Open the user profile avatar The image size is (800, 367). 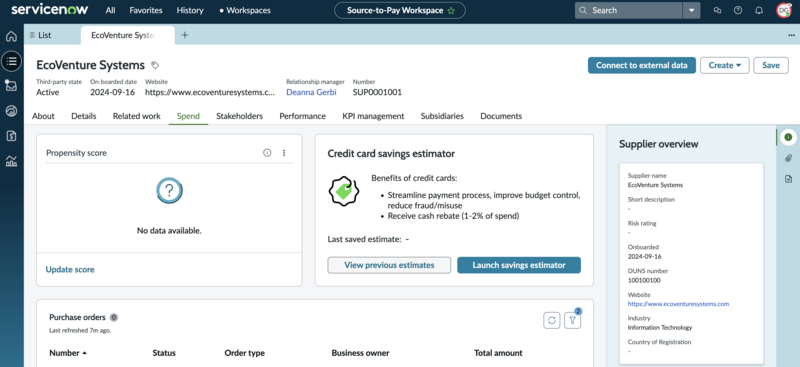tap(784, 10)
